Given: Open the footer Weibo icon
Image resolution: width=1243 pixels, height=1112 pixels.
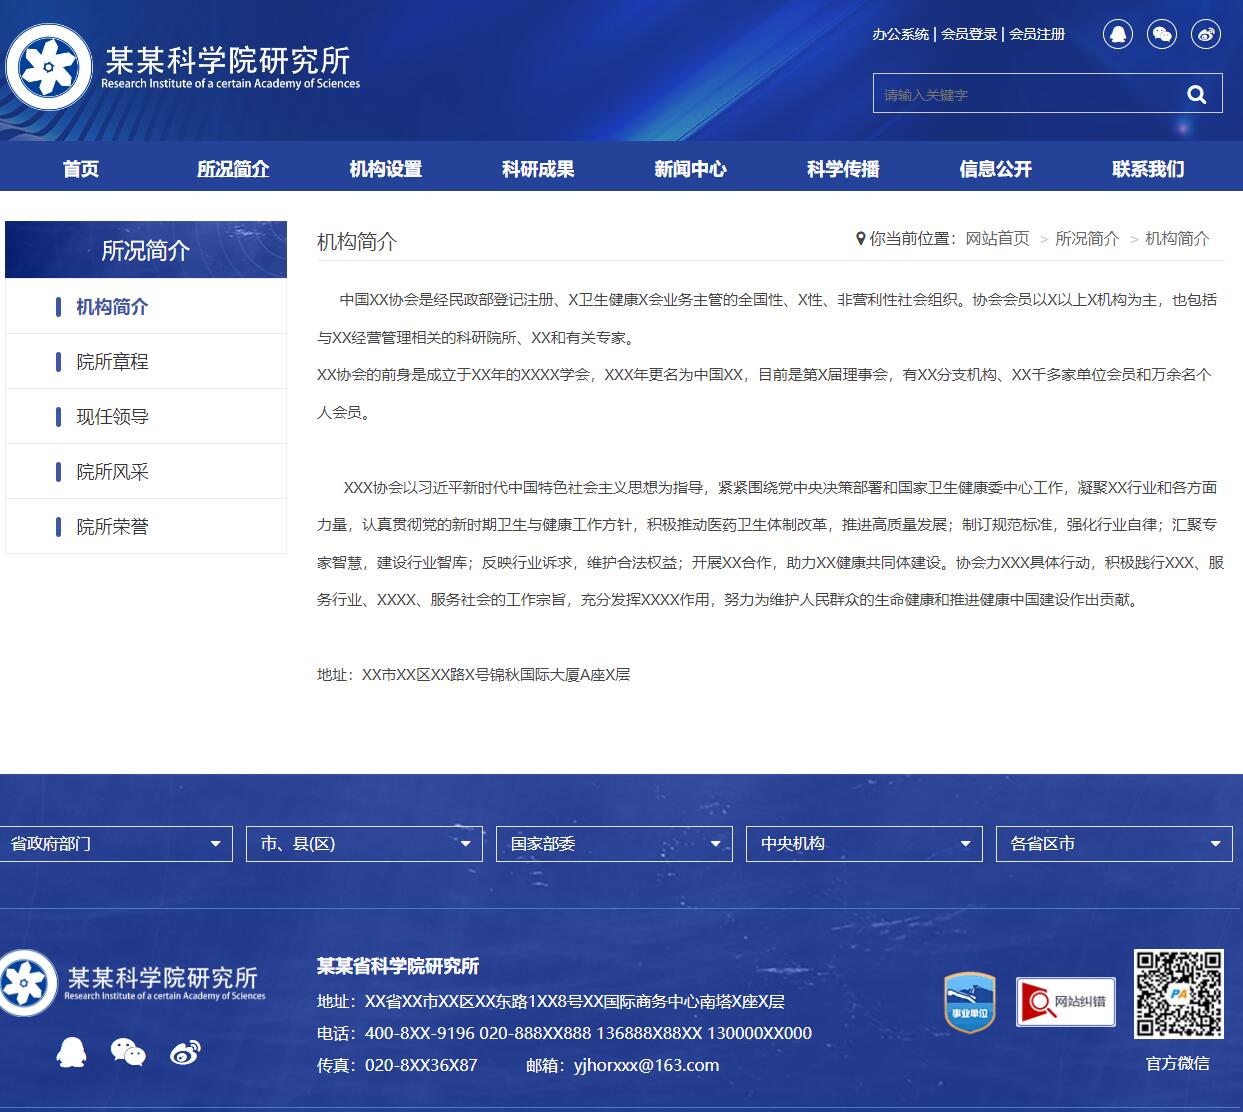Looking at the screenshot, I should [x=185, y=1051].
